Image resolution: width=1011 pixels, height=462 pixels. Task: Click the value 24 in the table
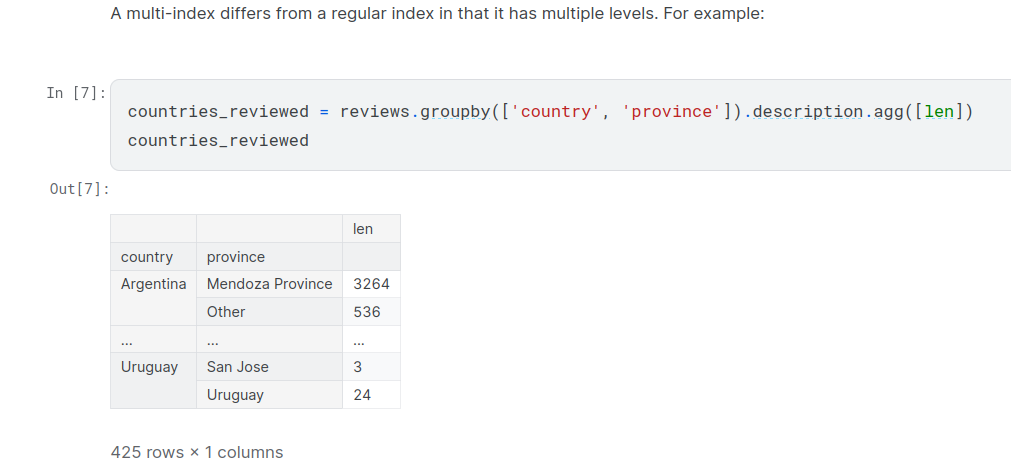(362, 395)
